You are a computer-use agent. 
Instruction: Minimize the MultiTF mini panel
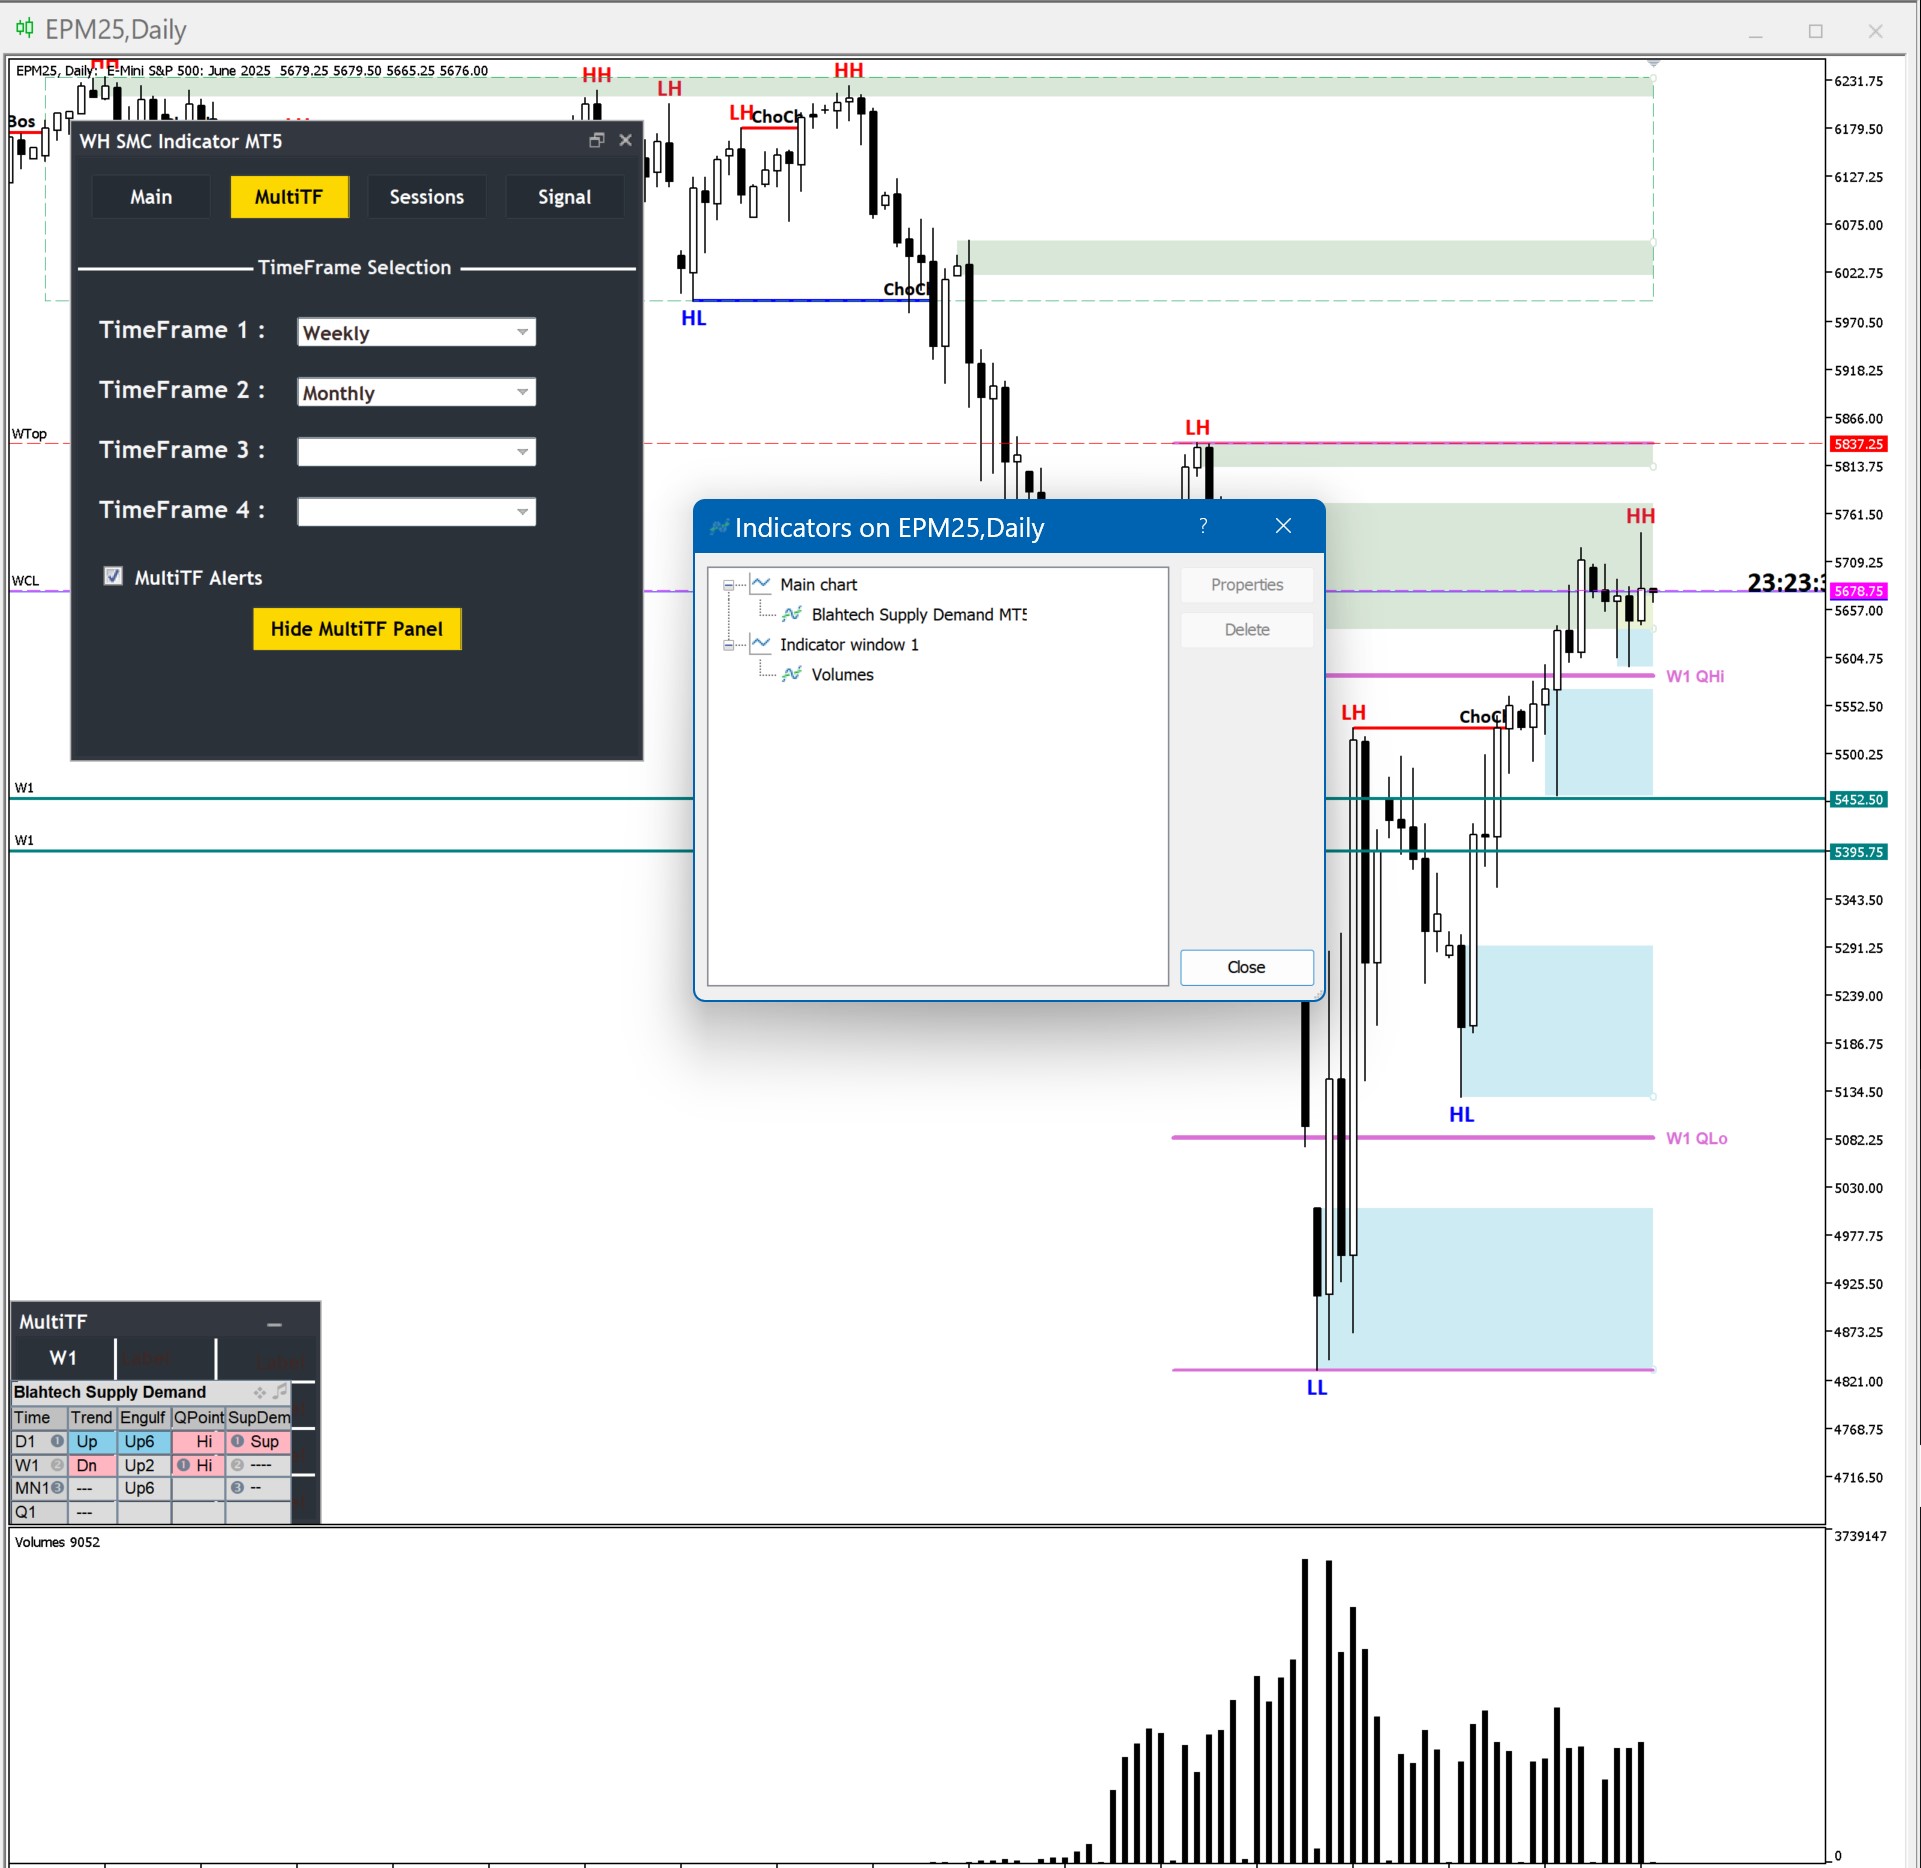(274, 1324)
